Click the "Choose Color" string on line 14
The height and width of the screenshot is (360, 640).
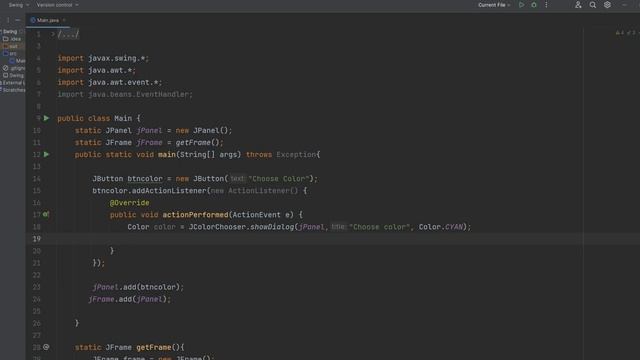pyautogui.click(x=279, y=179)
